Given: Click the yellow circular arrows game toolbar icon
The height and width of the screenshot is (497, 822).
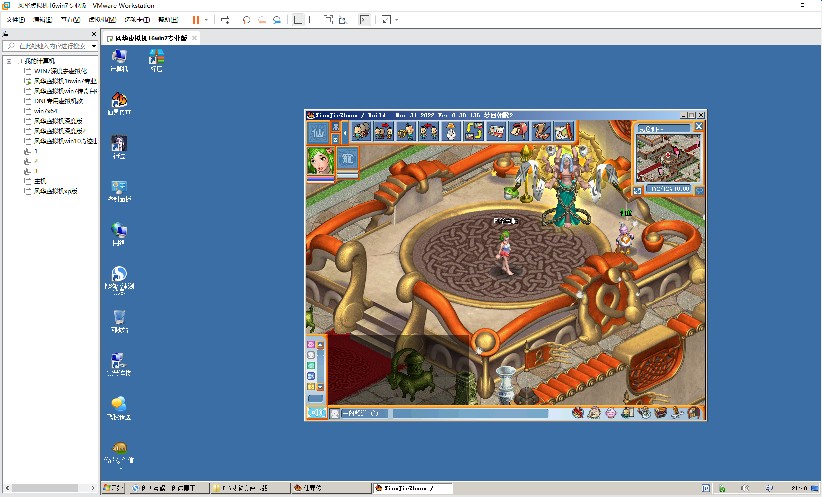Looking at the screenshot, I should (474, 131).
